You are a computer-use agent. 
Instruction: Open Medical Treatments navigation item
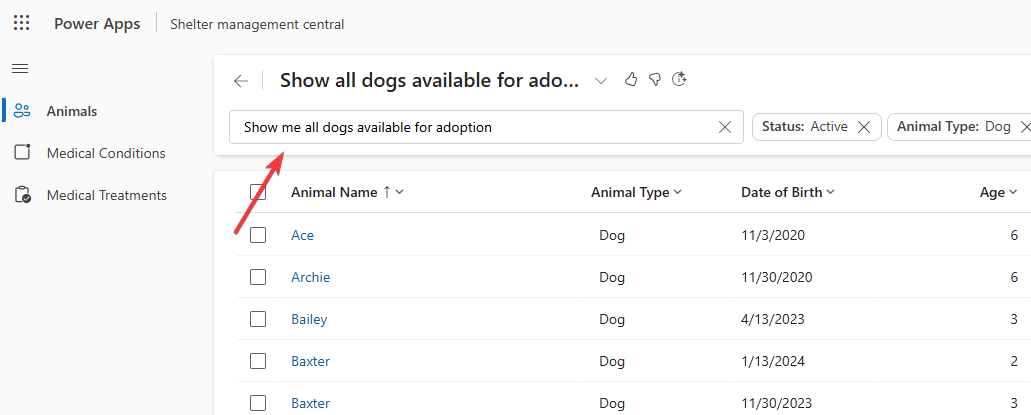(106, 195)
